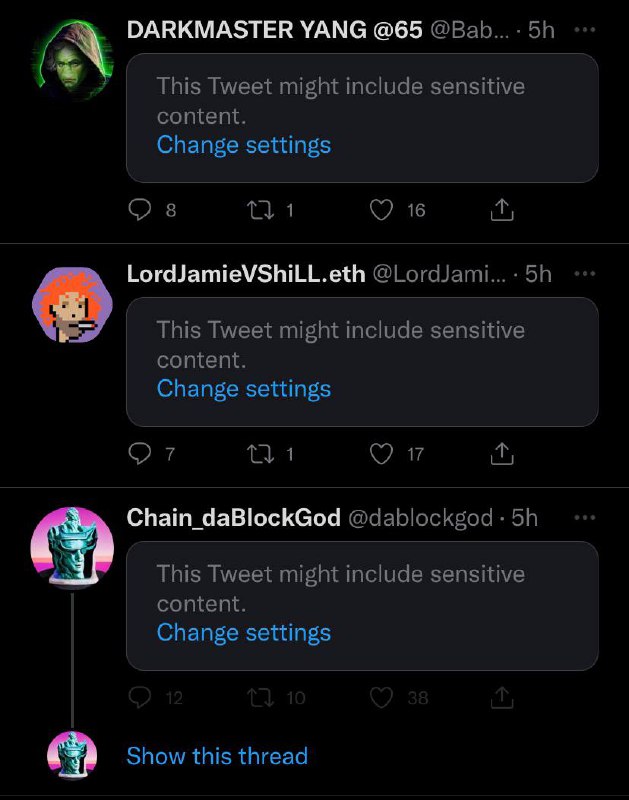This screenshot has width=629, height=800.
Task: Reply to DARKMASTER YANG's tweet
Action: coord(139,210)
